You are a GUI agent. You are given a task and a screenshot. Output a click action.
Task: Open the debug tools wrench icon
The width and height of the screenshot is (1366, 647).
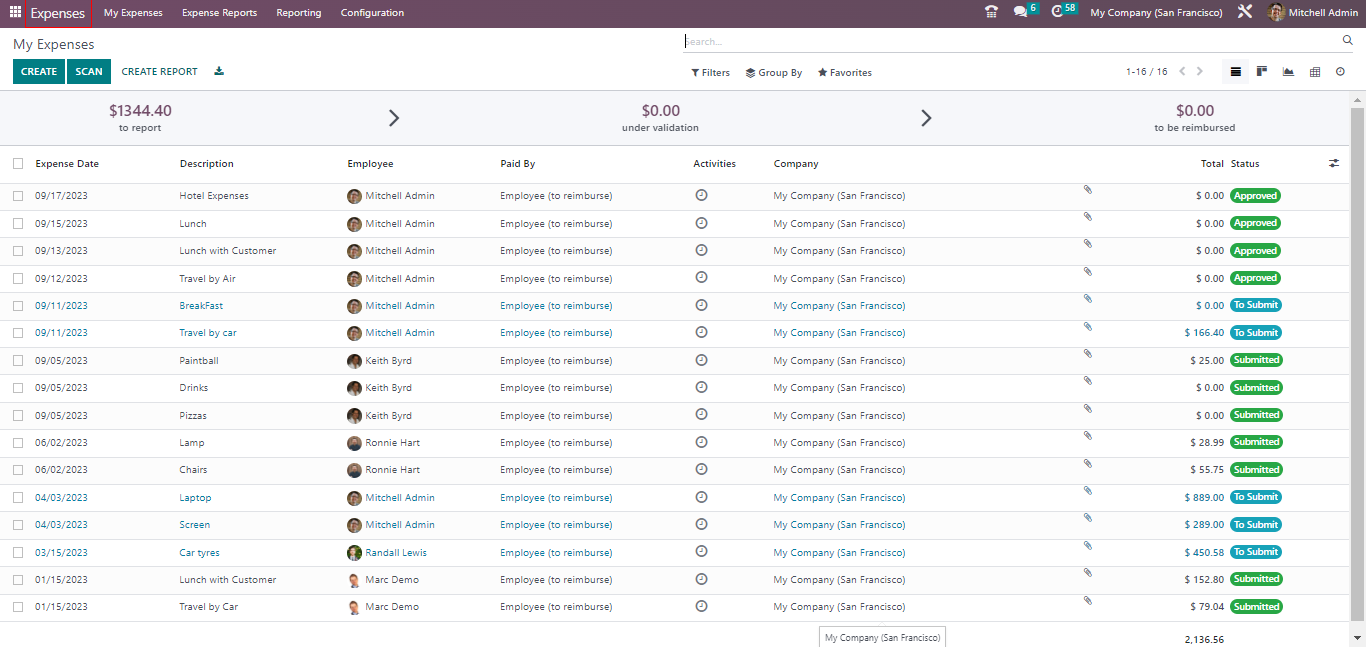pos(1244,13)
